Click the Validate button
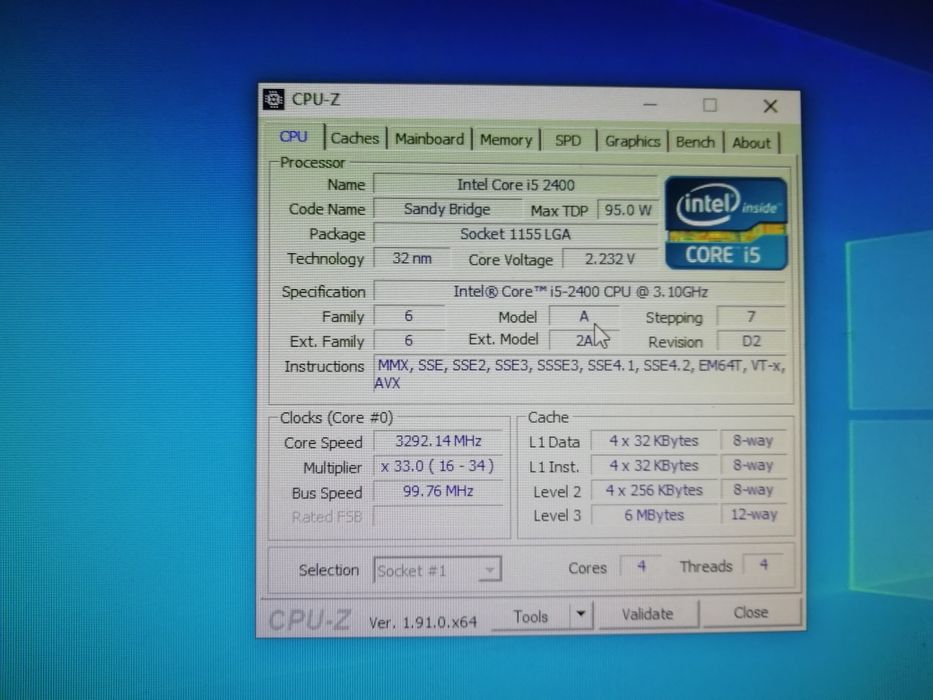This screenshot has width=933, height=700. coord(647,614)
